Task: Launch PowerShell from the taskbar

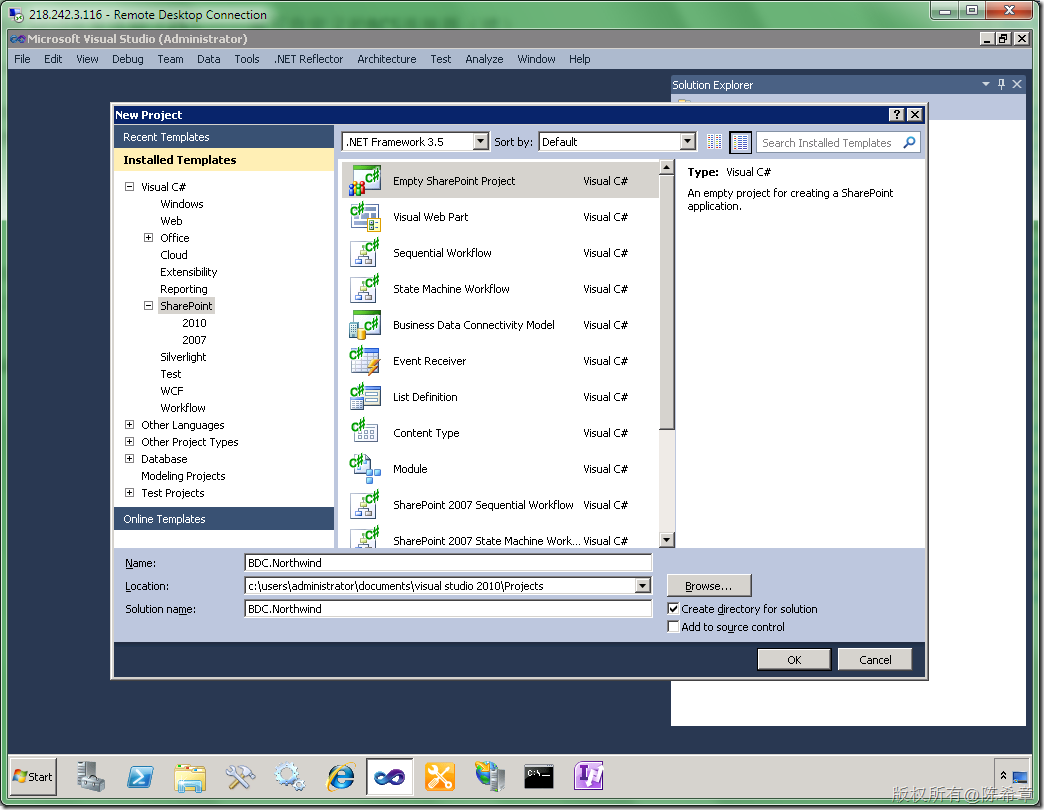Action: coord(140,776)
